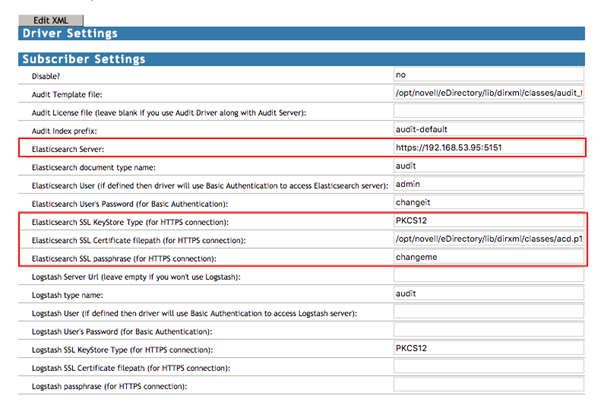
Task: Select 'Elasticsearch SSL passphrase' label
Action: pos(124,259)
